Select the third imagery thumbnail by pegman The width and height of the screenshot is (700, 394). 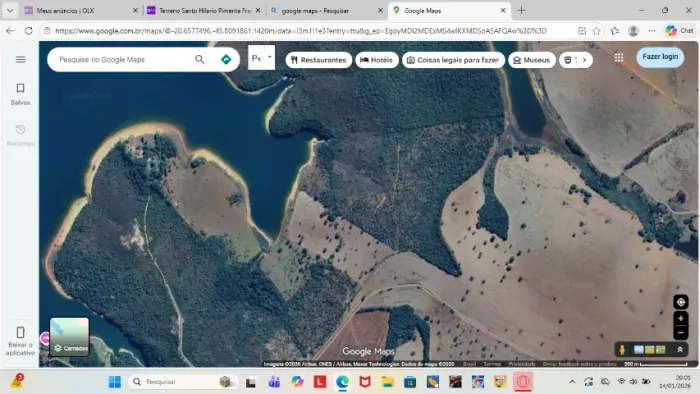point(660,350)
